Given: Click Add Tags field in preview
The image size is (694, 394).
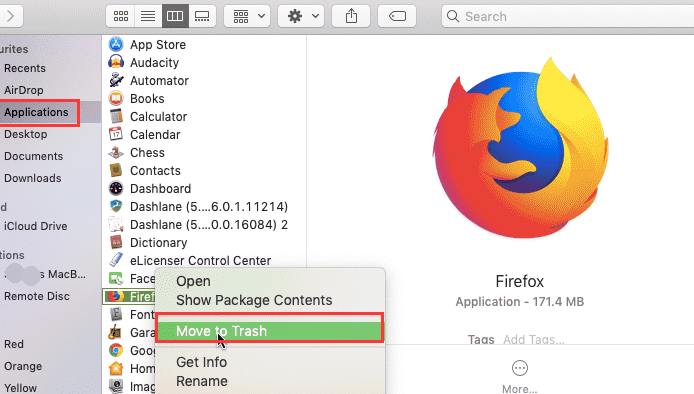Looking at the screenshot, I should [534, 340].
